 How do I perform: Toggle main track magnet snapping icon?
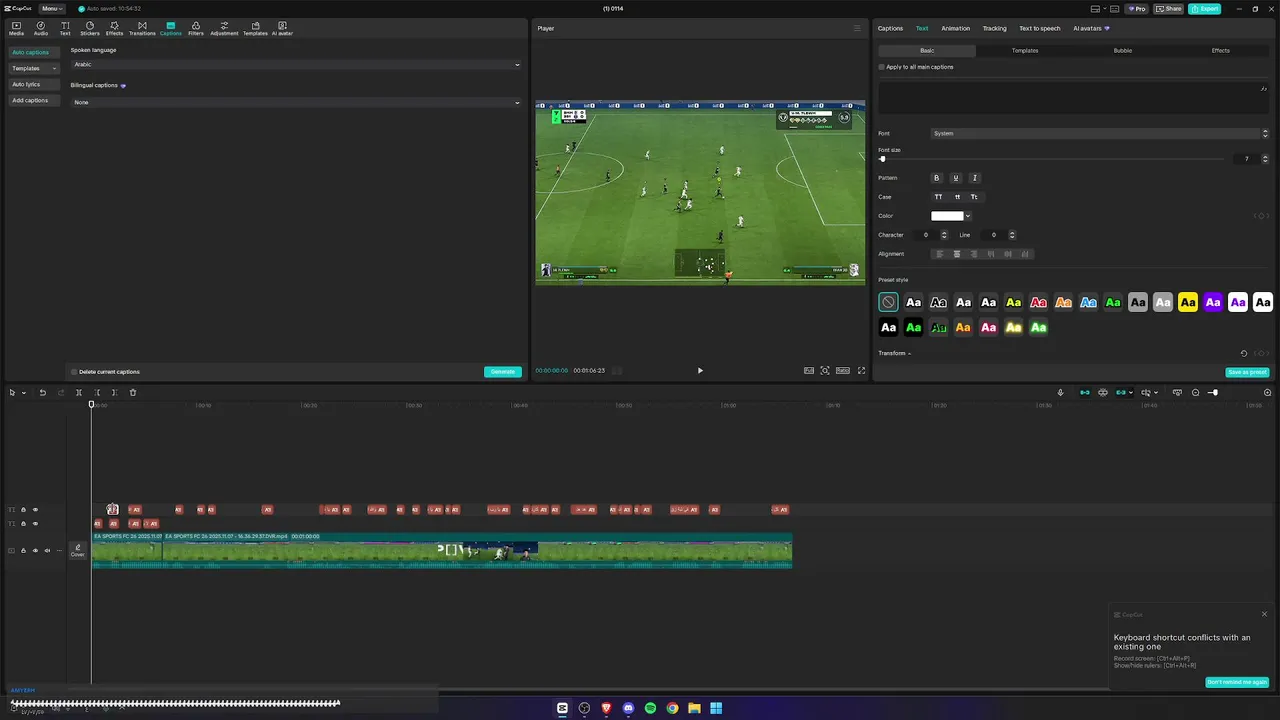tap(1085, 392)
